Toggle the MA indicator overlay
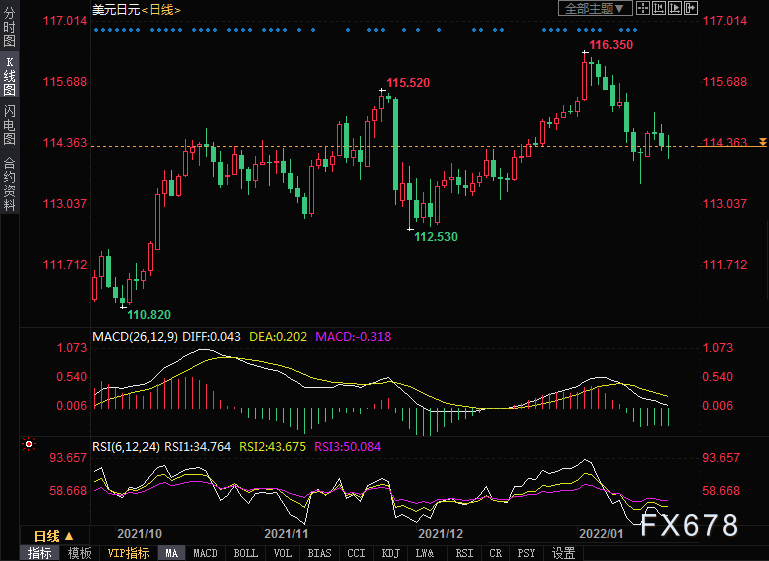769x561 pixels. (171, 553)
